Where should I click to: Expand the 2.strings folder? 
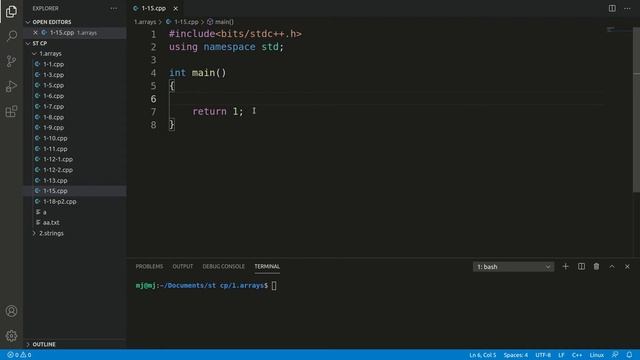click(x=51, y=233)
